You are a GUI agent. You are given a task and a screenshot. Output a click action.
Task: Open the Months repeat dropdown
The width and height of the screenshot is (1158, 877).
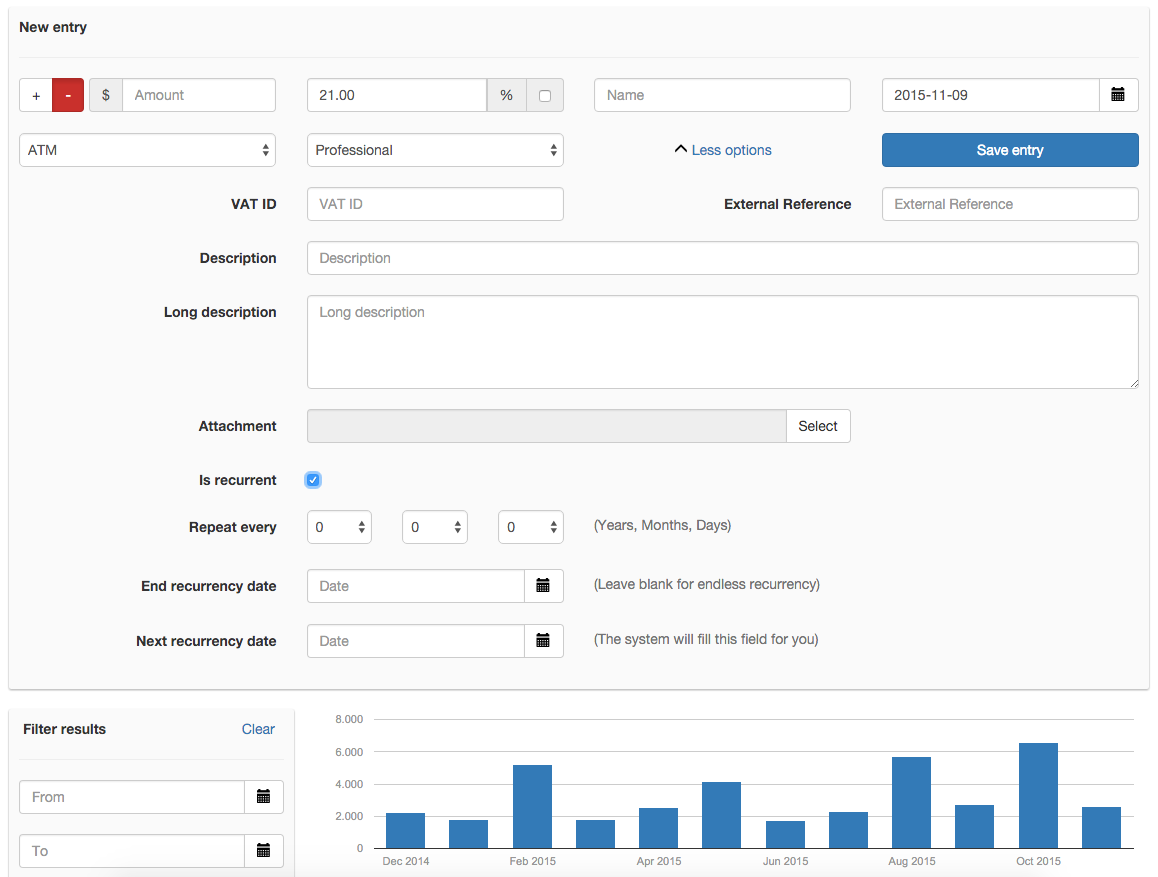(x=435, y=527)
